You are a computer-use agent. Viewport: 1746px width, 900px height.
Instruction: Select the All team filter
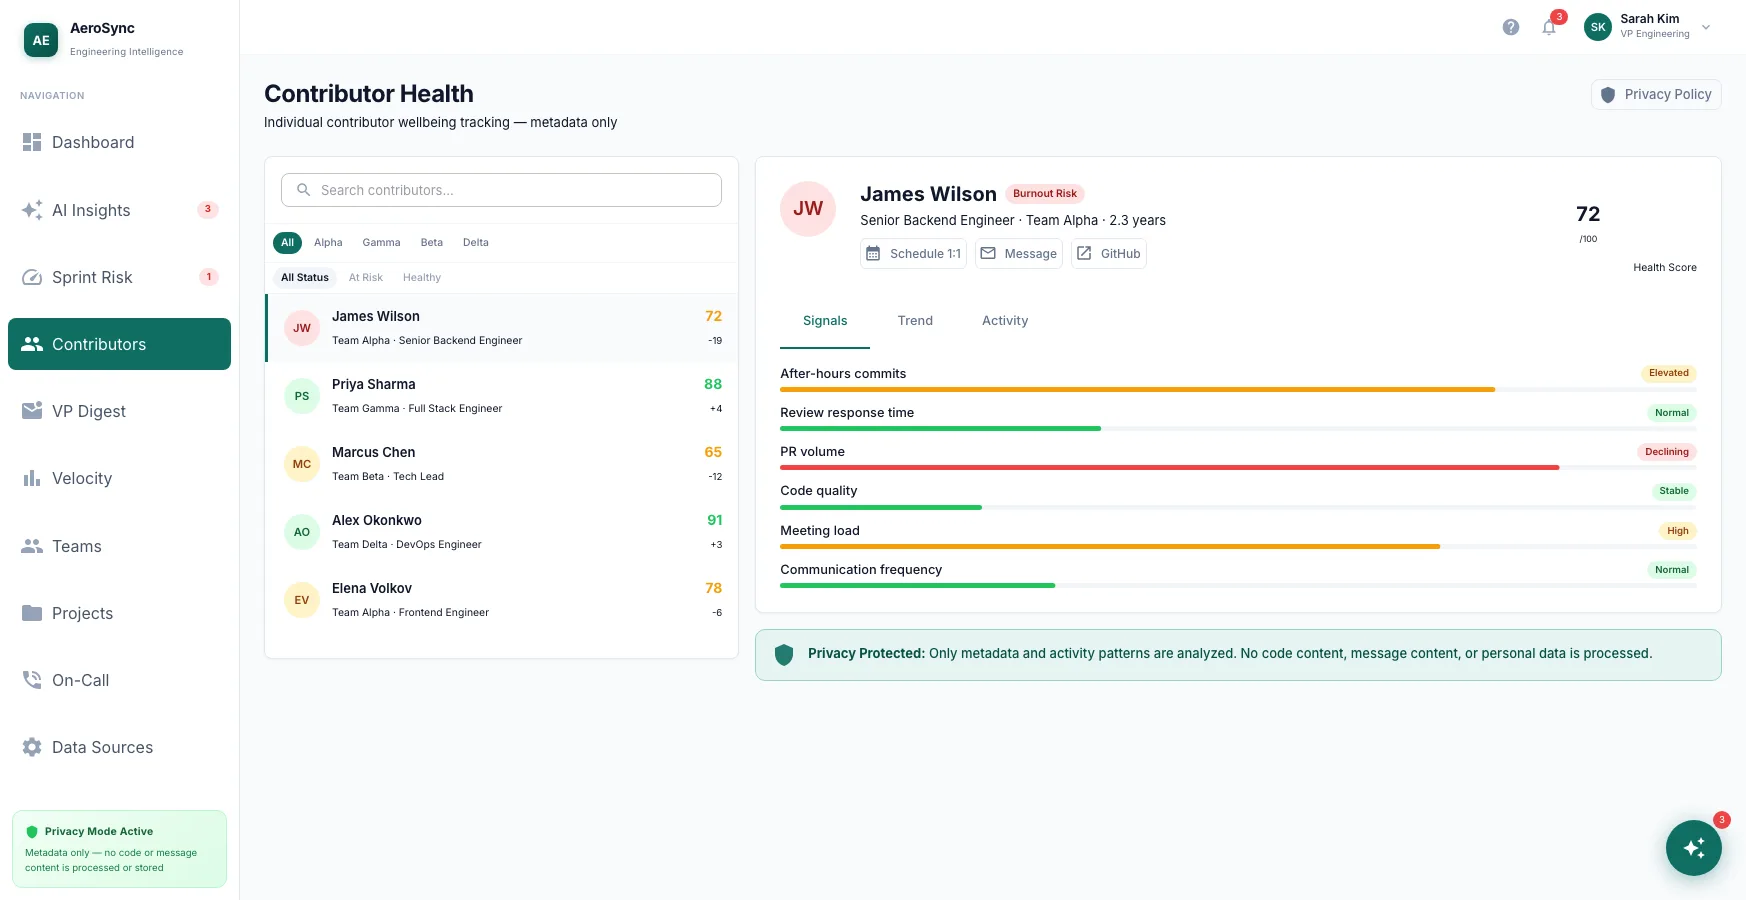288,243
